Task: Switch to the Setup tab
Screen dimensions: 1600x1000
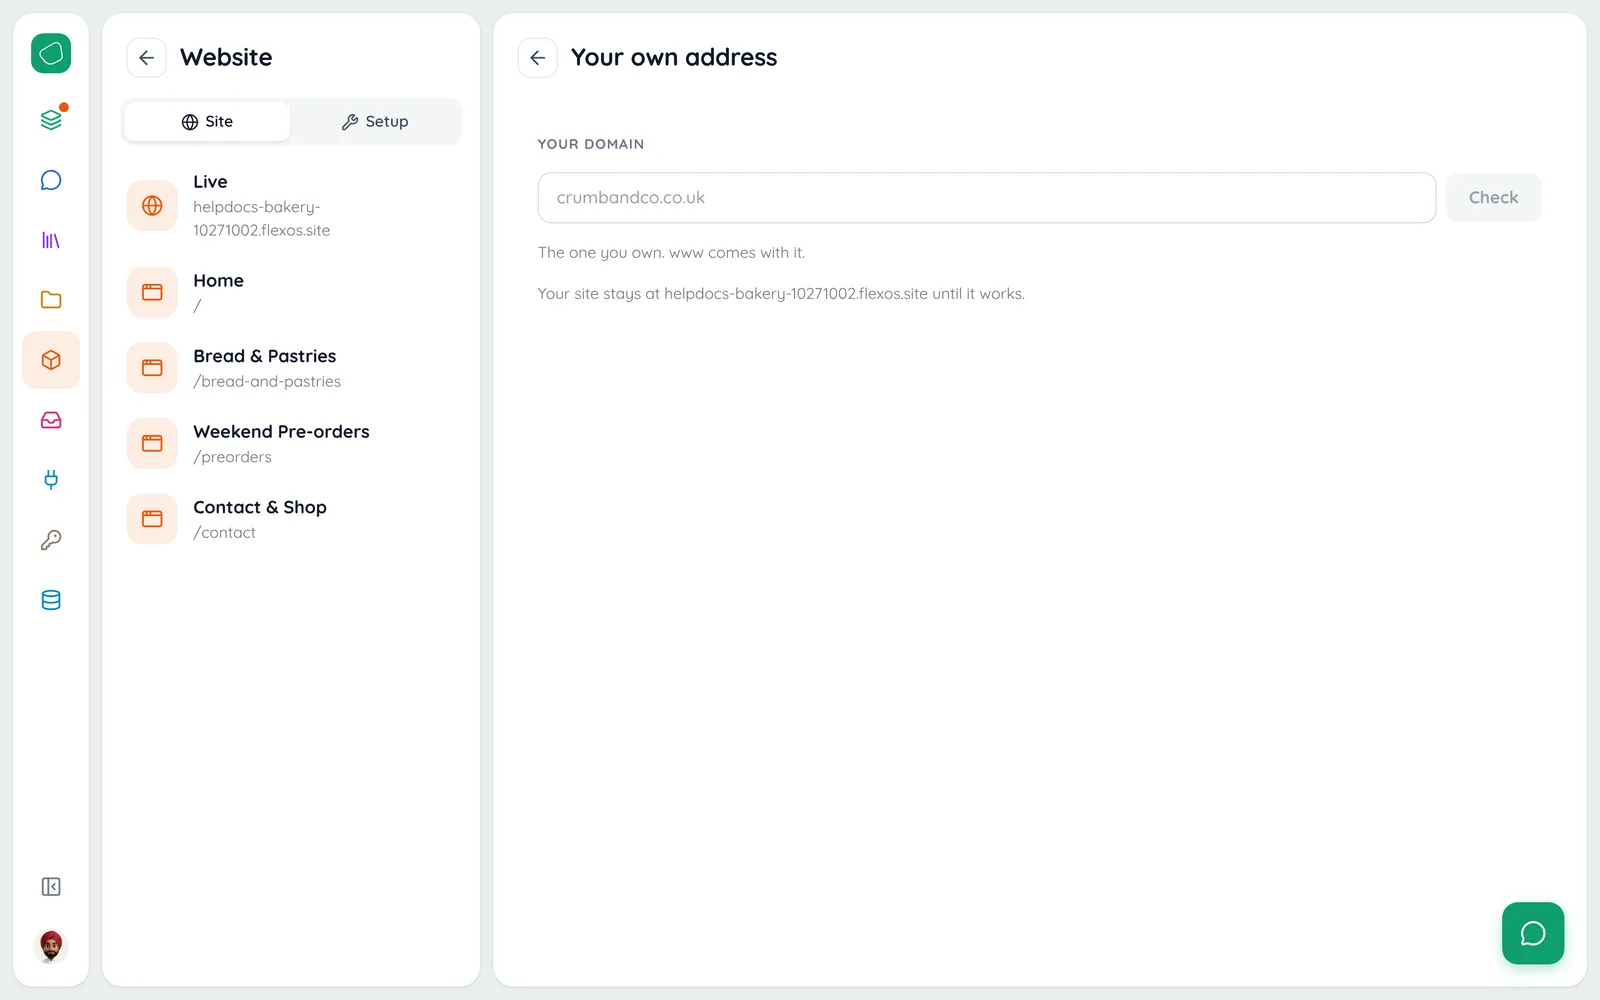Action: tap(375, 122)
